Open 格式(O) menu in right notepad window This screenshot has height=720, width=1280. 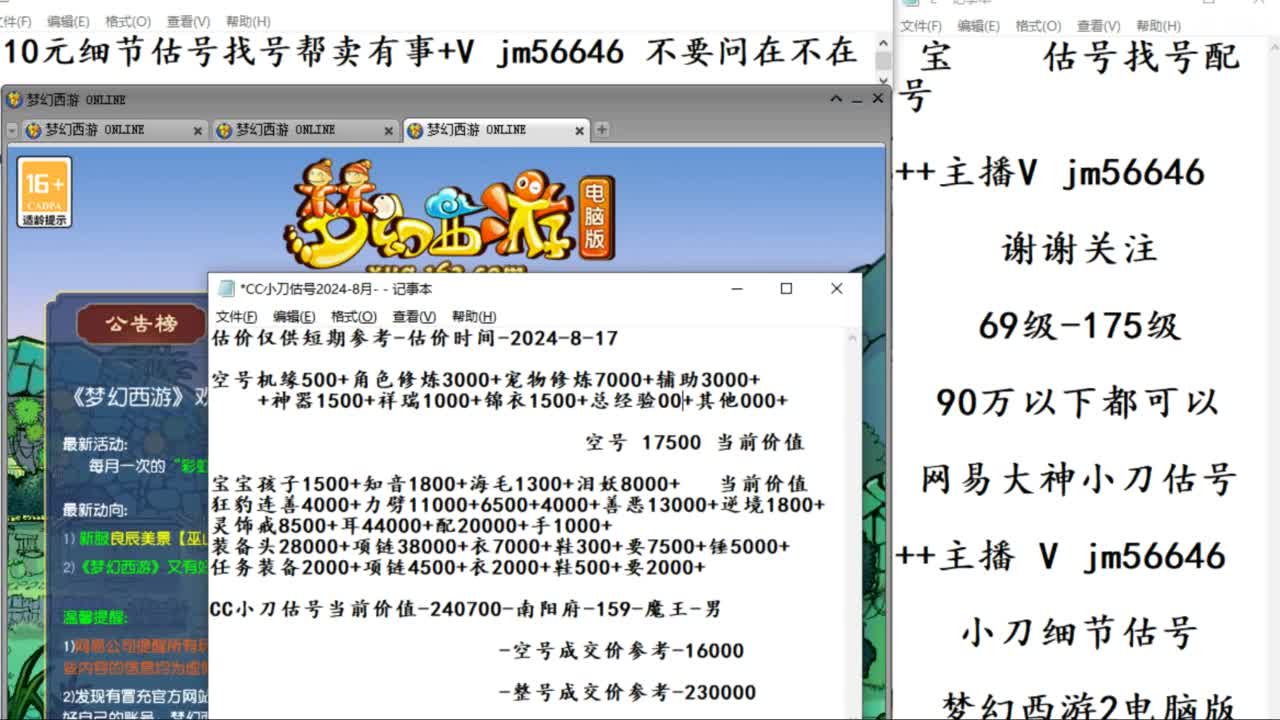[1037, 26]
